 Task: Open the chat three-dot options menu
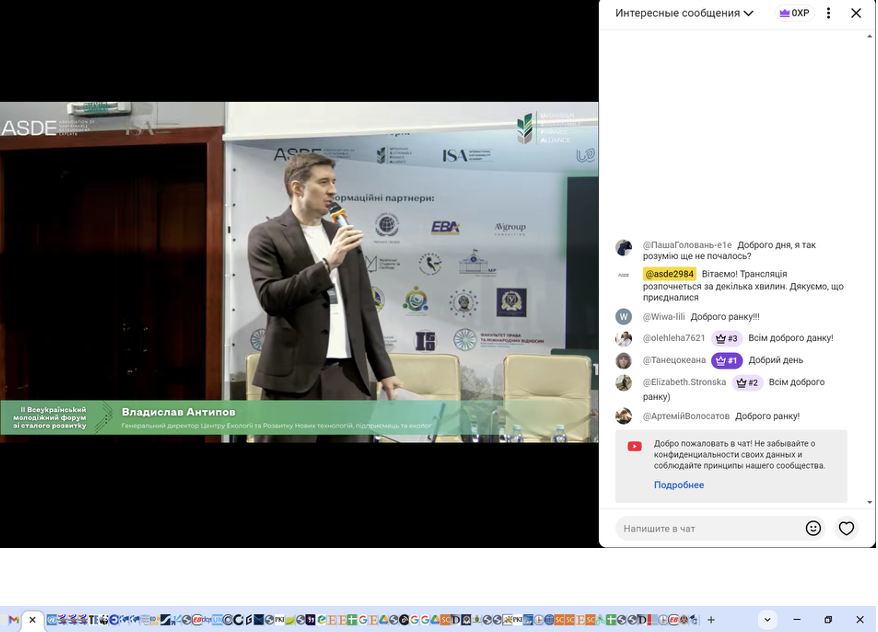pos(828,13)
